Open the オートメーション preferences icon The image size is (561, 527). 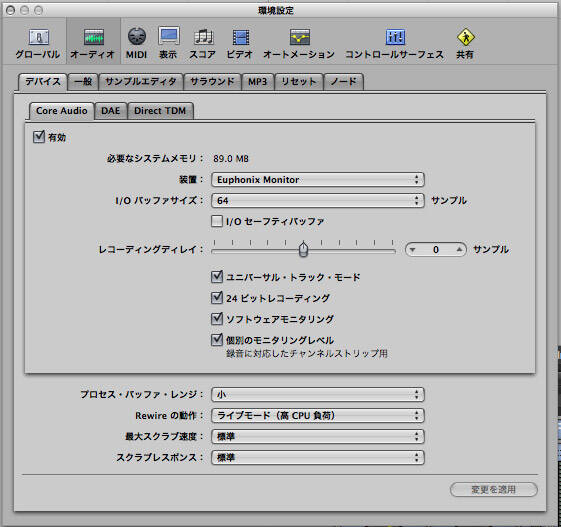(x=299, y=44)
